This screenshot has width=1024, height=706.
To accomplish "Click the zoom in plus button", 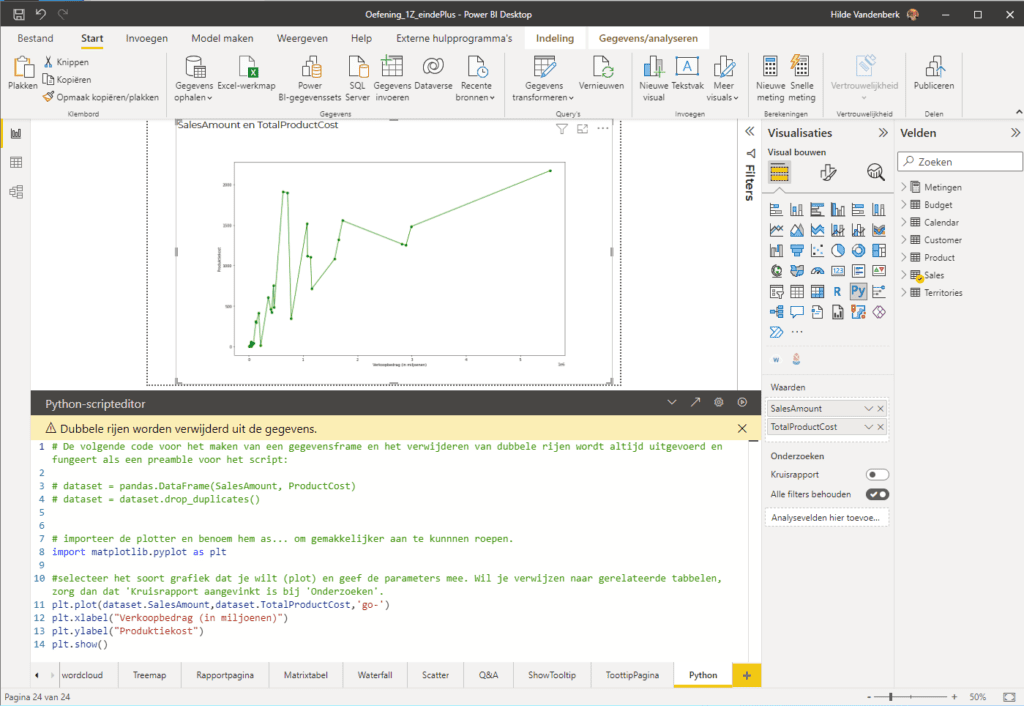I will (954, 697).
